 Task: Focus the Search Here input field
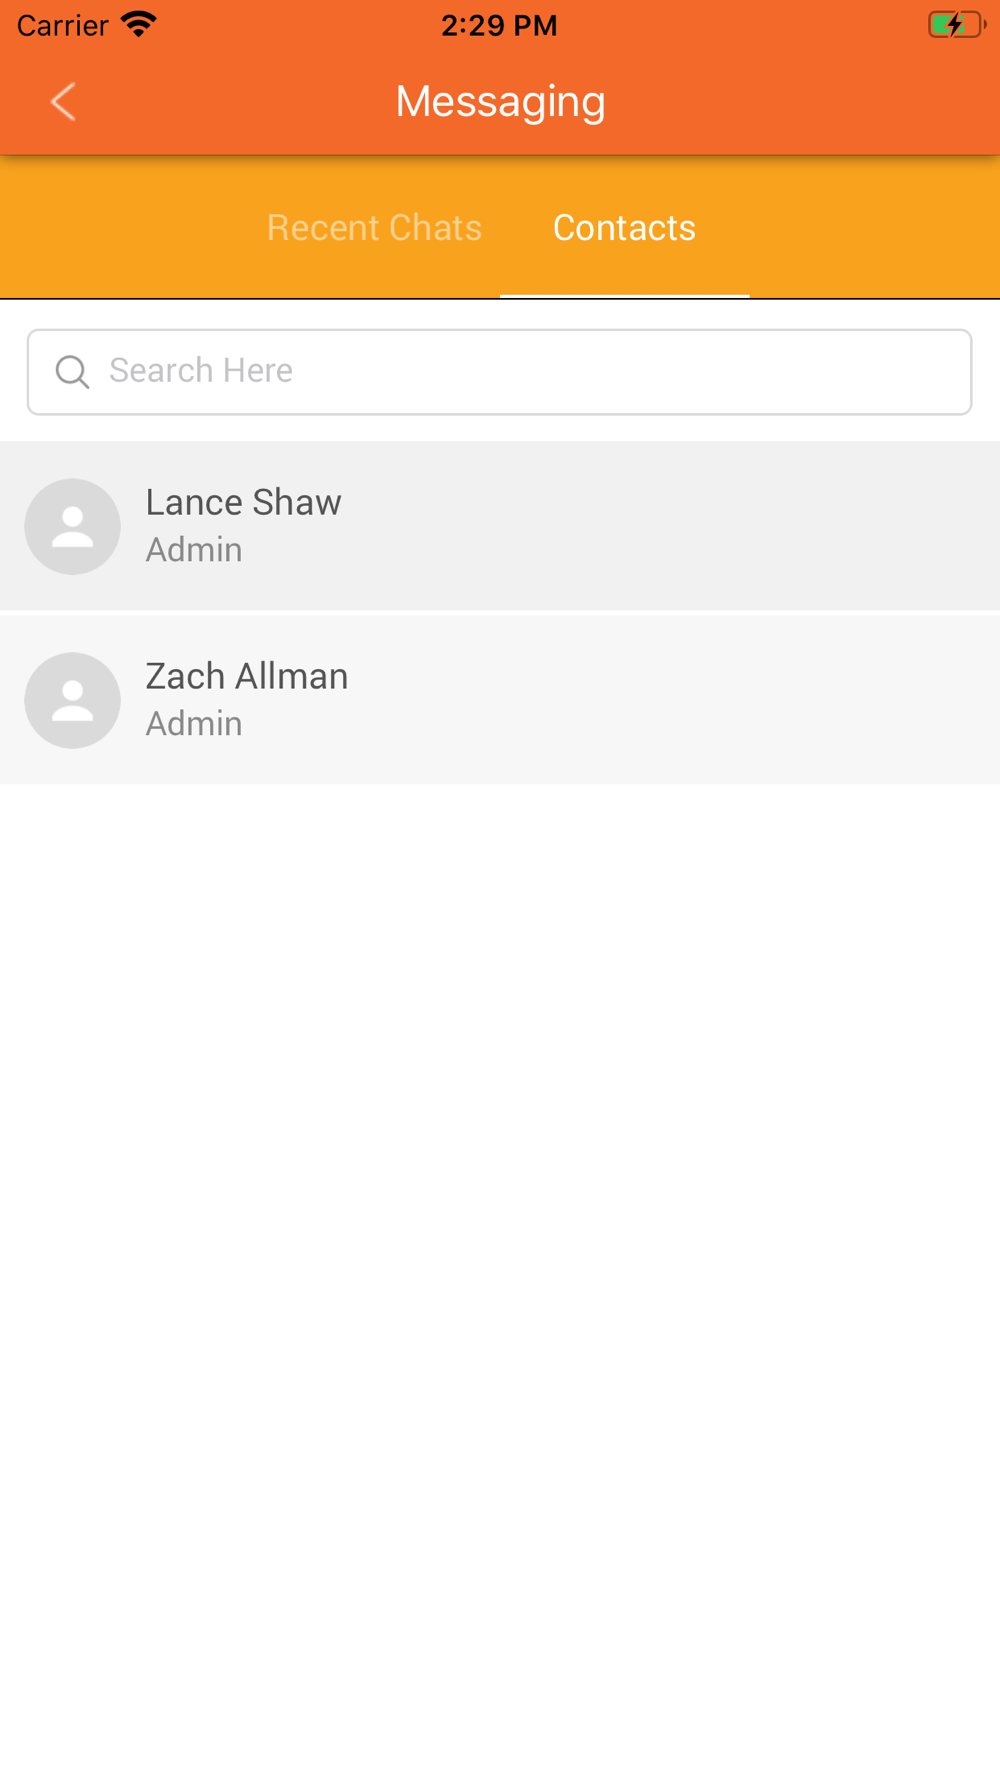(499, 372)
